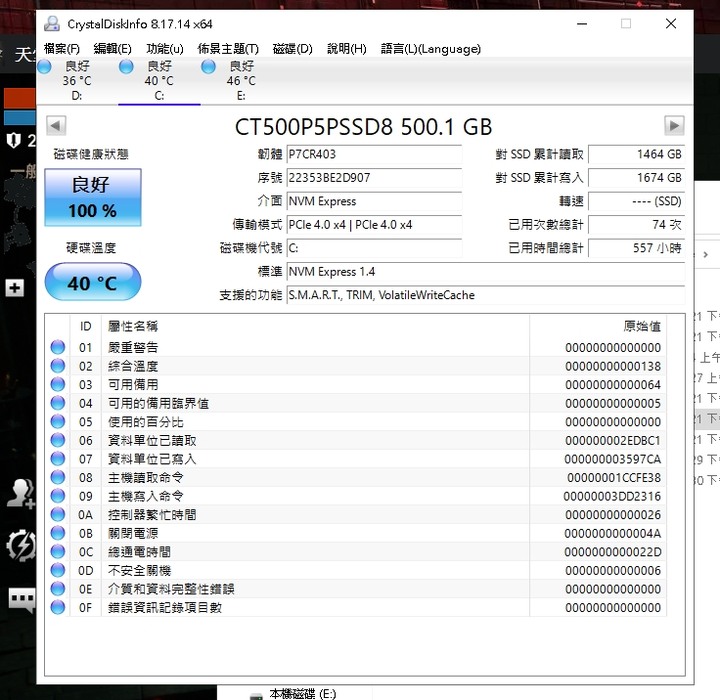720x700 pixels.
Task: Open the 磁碟(D) menu
Action: tap(292, 49)
